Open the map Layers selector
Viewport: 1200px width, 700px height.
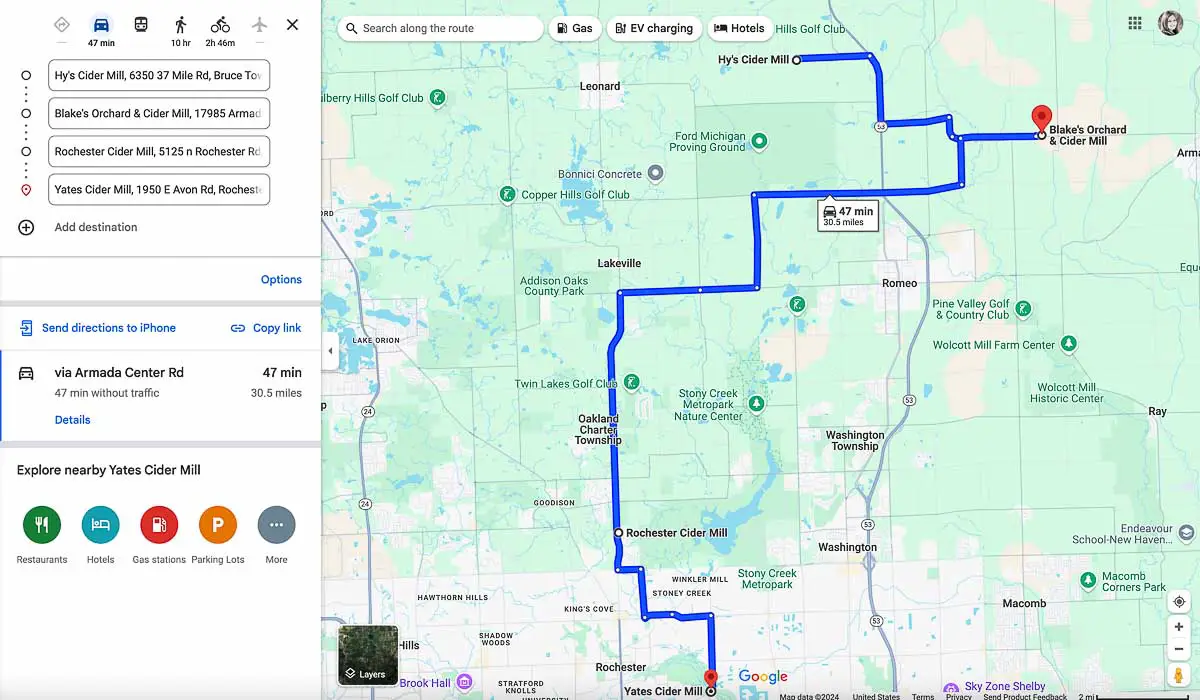point(368,655)
